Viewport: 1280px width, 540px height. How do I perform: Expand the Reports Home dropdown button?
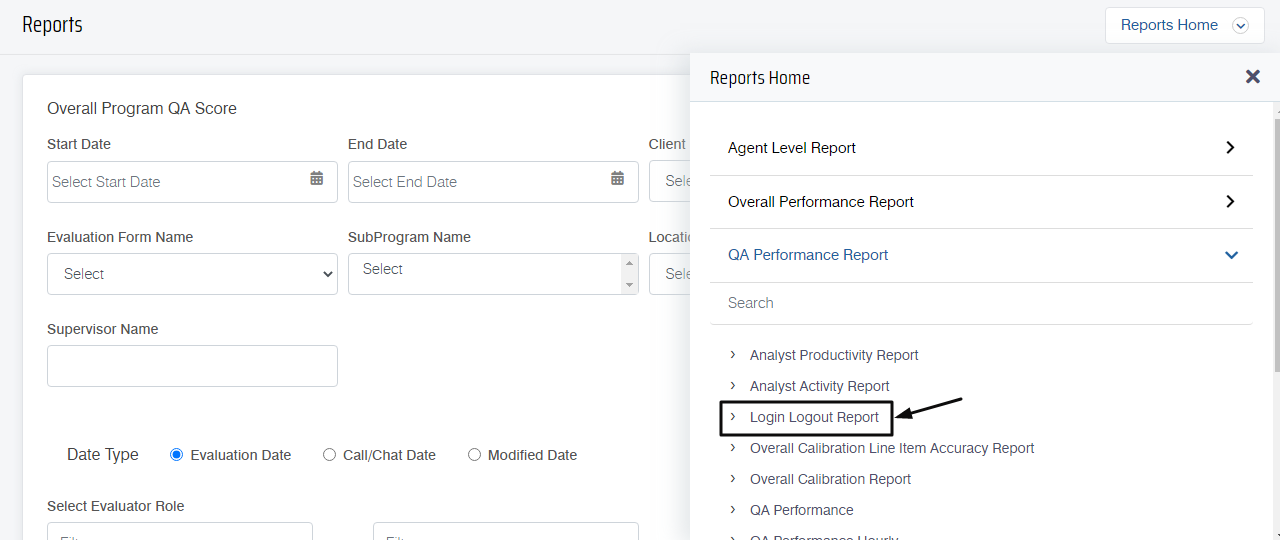[1184, 25]
